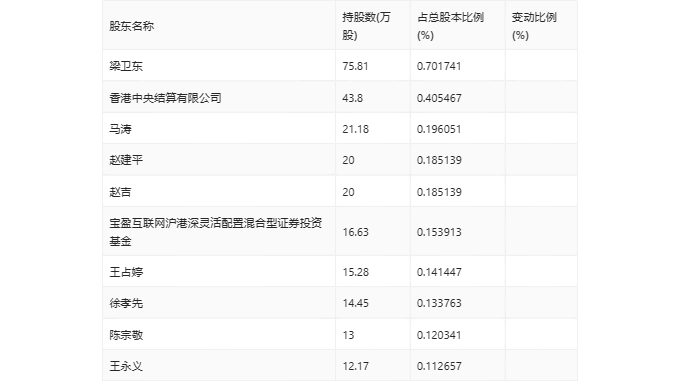Select shareholder name 陈宗敬

[x=126, y=335]
